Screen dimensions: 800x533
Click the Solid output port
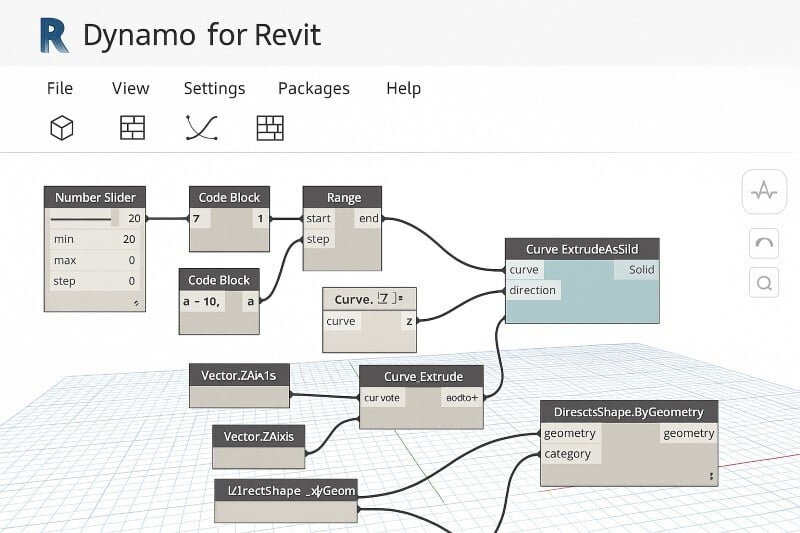tap(636, 270)
